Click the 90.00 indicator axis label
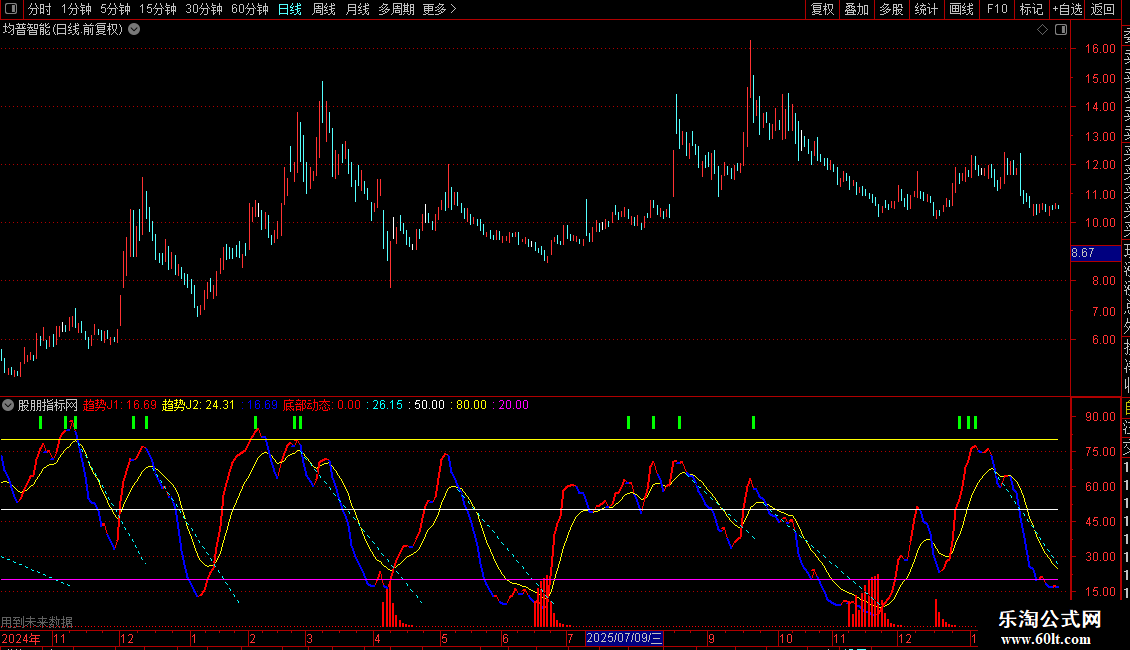The width and height of the screenshot is (1130, 650). (1100, 417)
